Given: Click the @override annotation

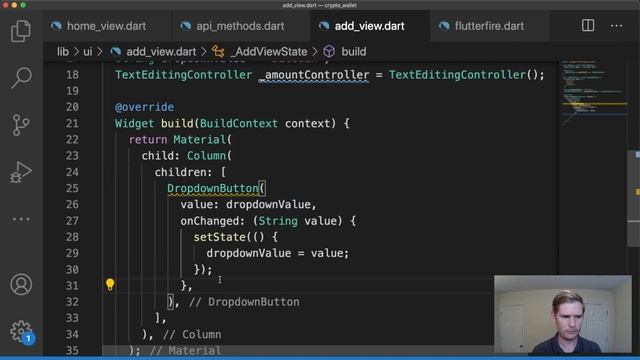Looking at the screenshot, I should pyautogui.click(x=144, y=107).
